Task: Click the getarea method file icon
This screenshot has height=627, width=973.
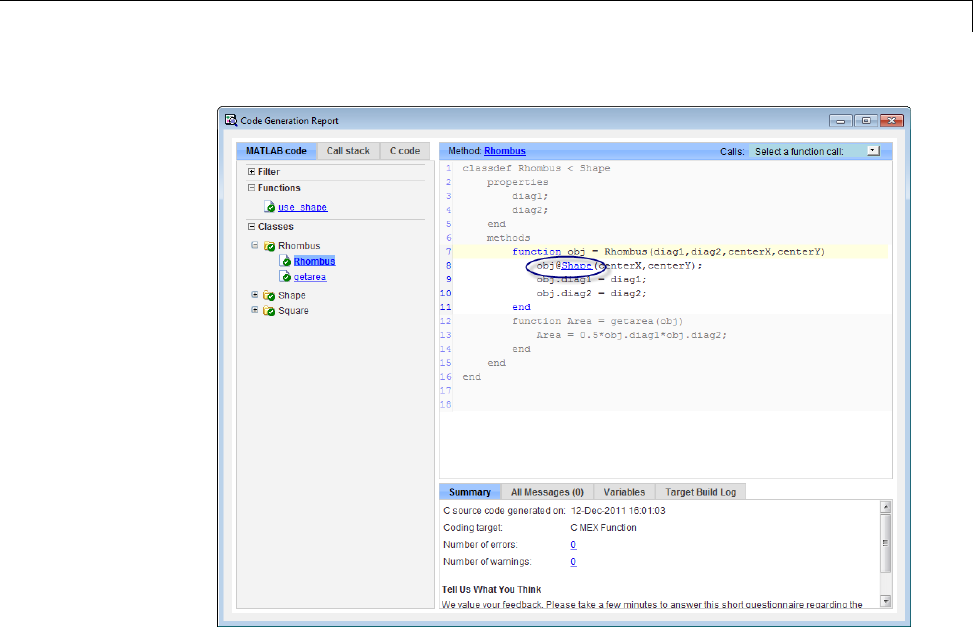Action: click(x=286, y=276)
